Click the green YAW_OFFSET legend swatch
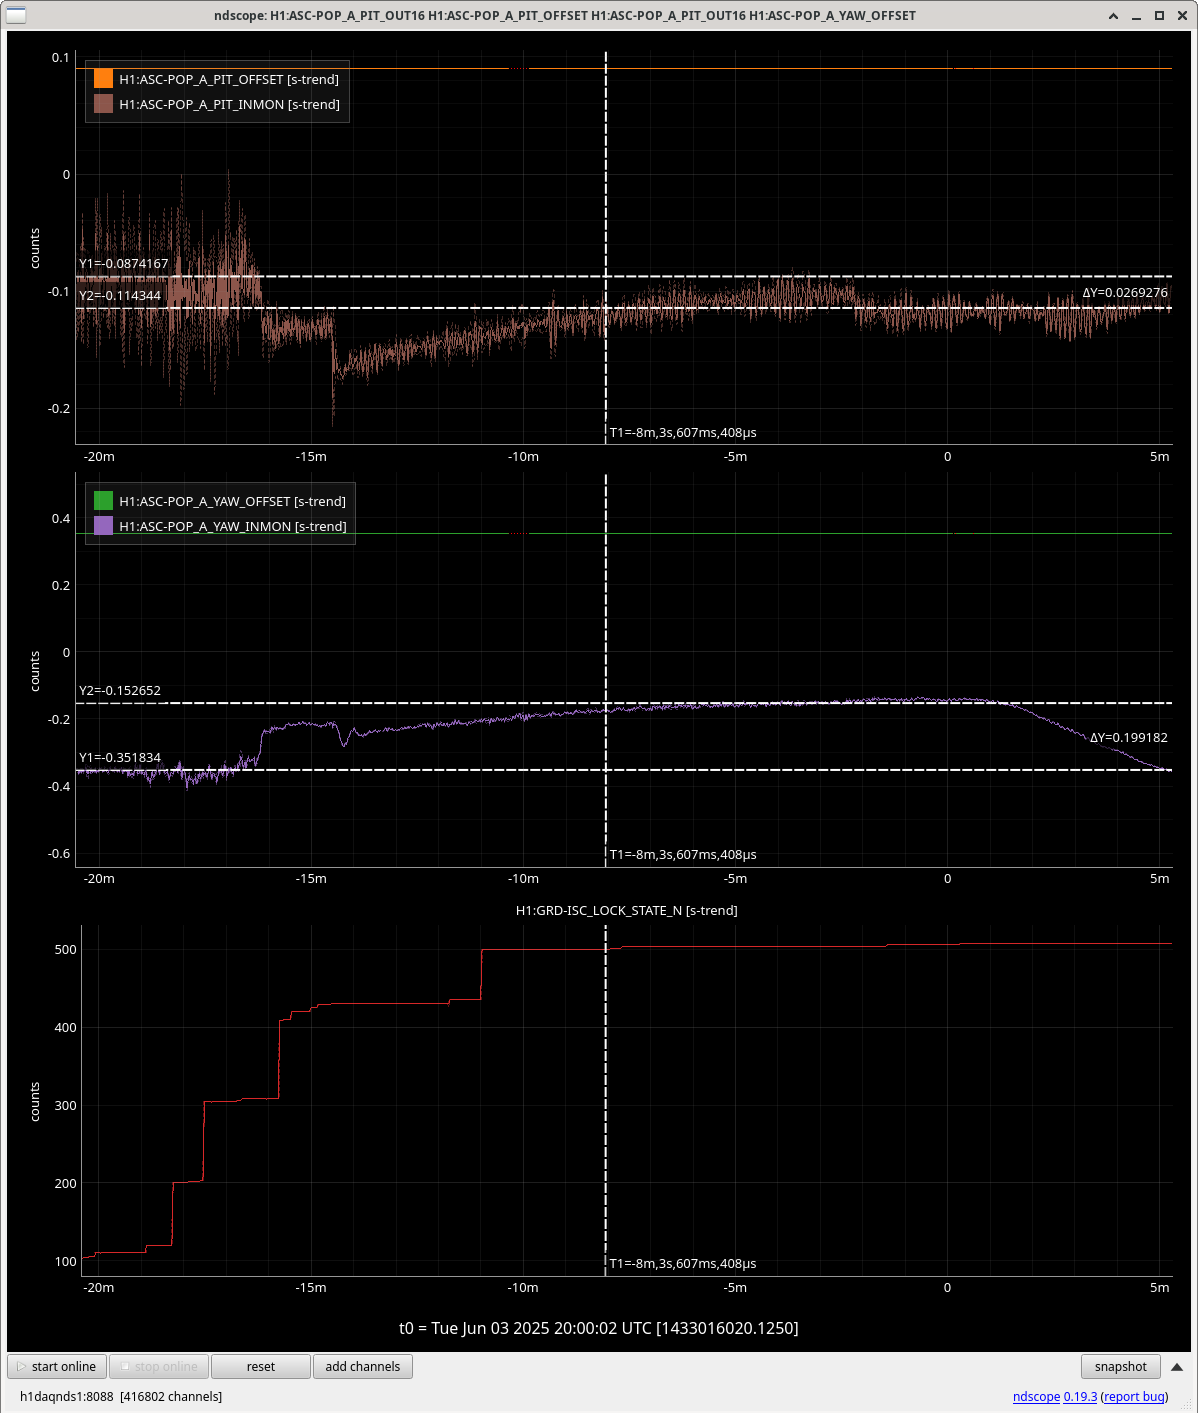Image resolution: width=1198 pixels, height=1413 pixels. [x=103, y=501]
